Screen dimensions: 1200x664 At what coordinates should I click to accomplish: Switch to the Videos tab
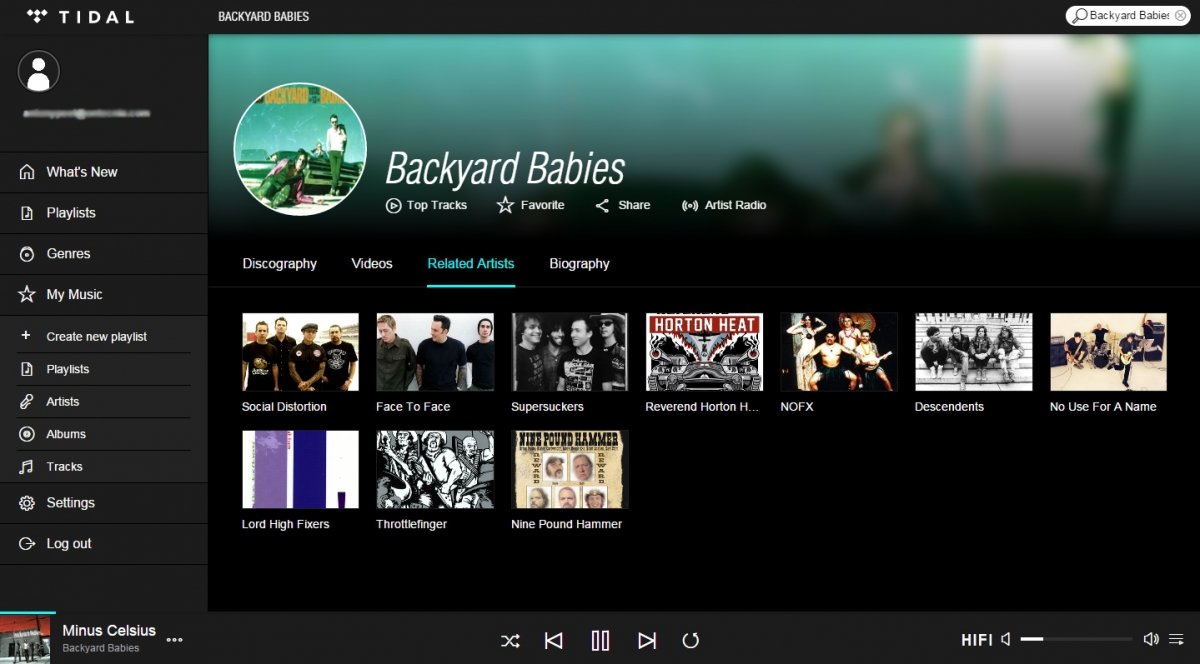point(372,264)
